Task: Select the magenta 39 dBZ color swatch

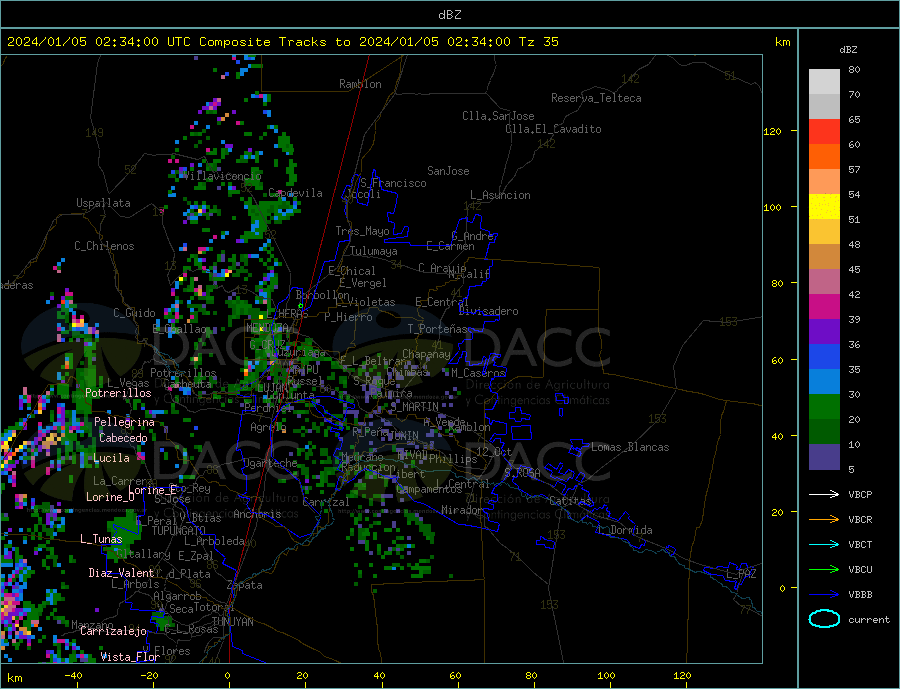Action: [x=824, y=307]
